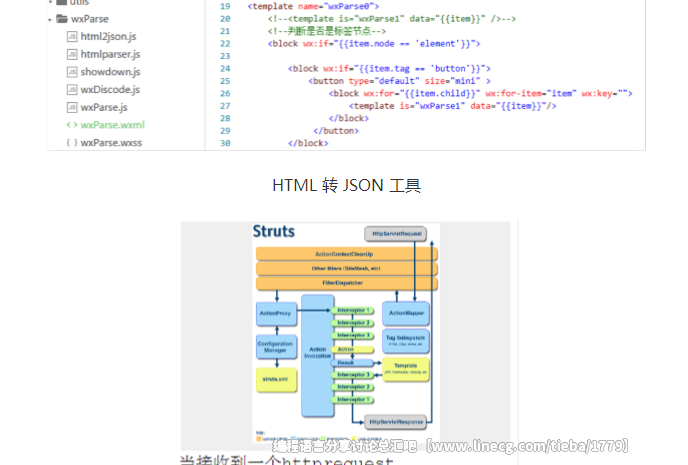Open showdown.js file
688x465 pixels.
(111, 72)
